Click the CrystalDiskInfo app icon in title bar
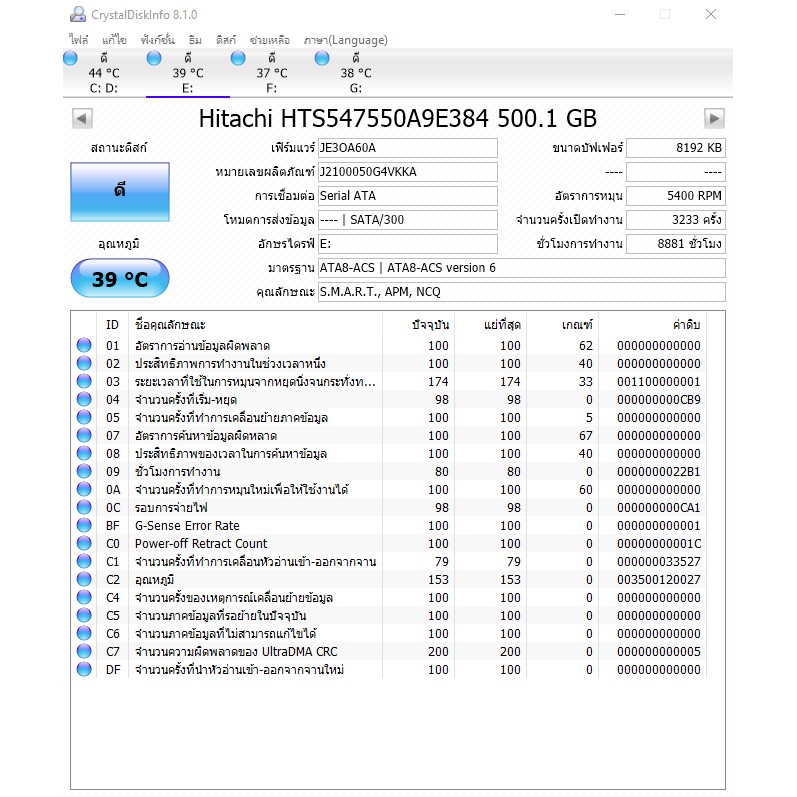 78,15
